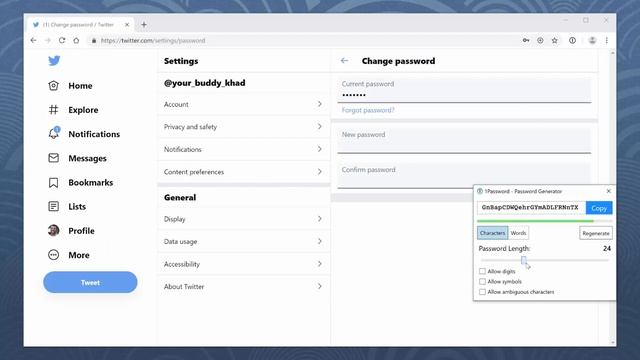Copy the generated password

tap(599, 208)
